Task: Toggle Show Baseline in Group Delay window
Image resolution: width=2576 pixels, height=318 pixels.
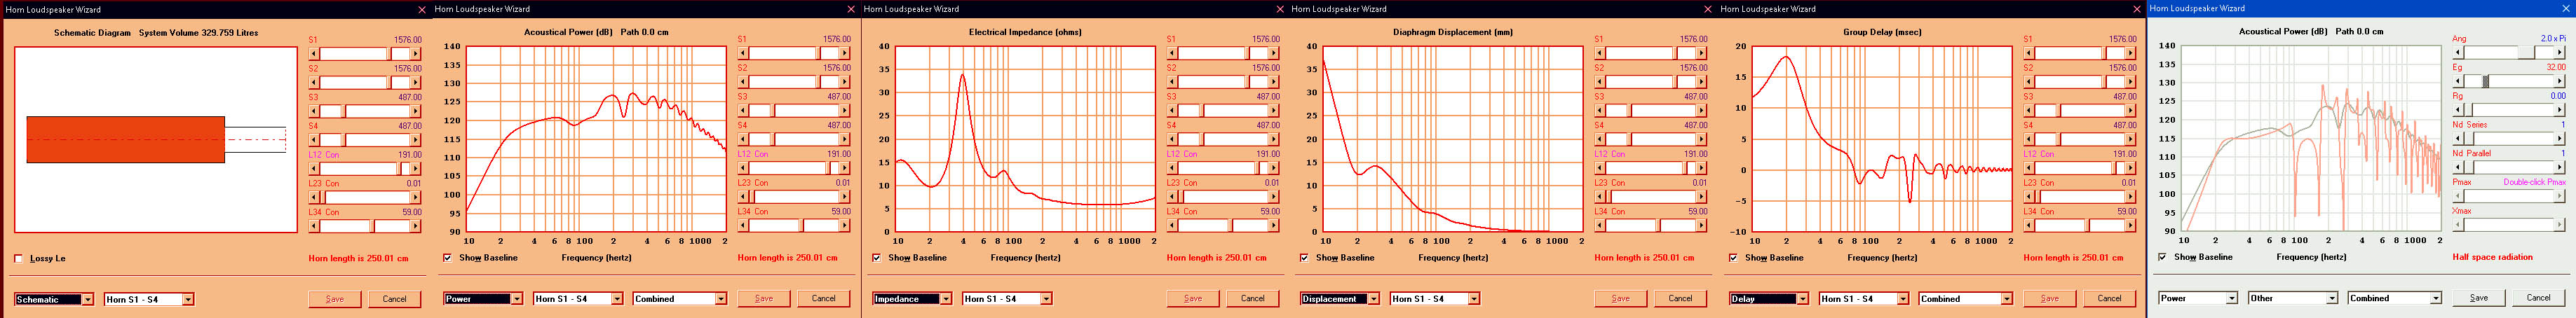Action: coord(1734,258)
